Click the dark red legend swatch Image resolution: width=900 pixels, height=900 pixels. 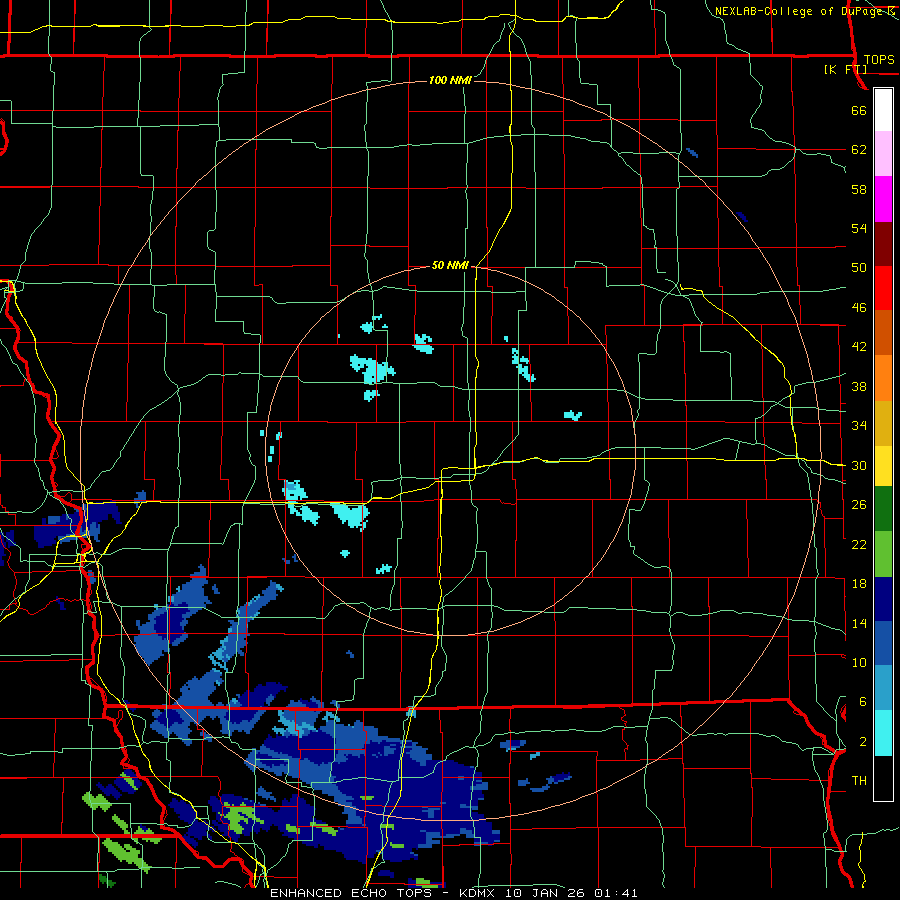tap(883, 244)
